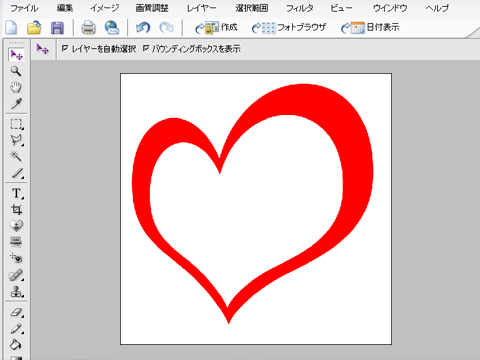Select the Eraser tool
Image resolution: width=480 pixels, height=360 pixels.
16,312
